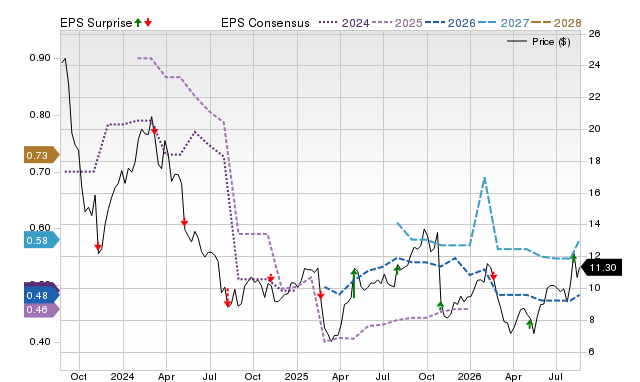Click the 0.70 label on EPS axis
Screen dimensions: 640x382
click(40, 172)
